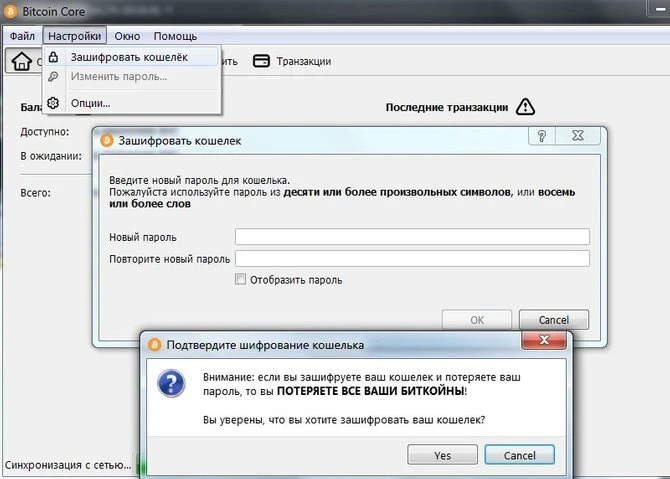Close the Зашифровать кошелек dialog
The width and height of the screenshot is (670, 479).
pos(578,136)
